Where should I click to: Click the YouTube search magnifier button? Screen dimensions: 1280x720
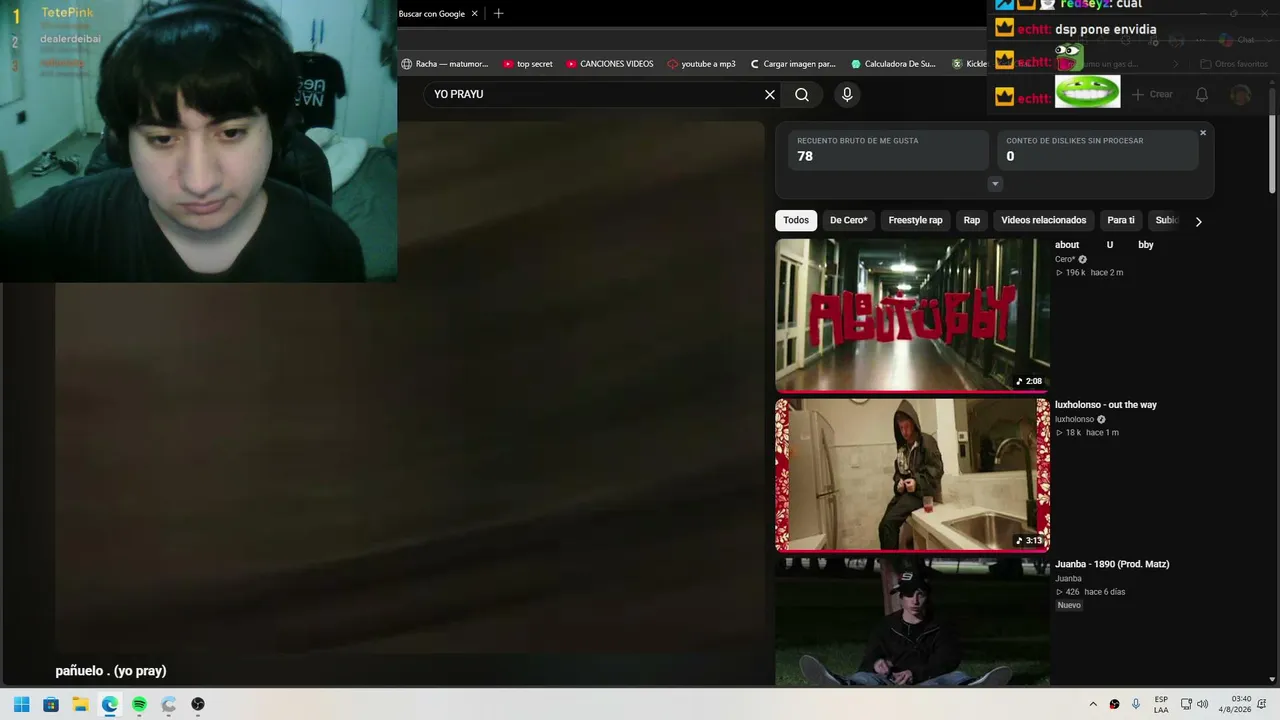802,95
